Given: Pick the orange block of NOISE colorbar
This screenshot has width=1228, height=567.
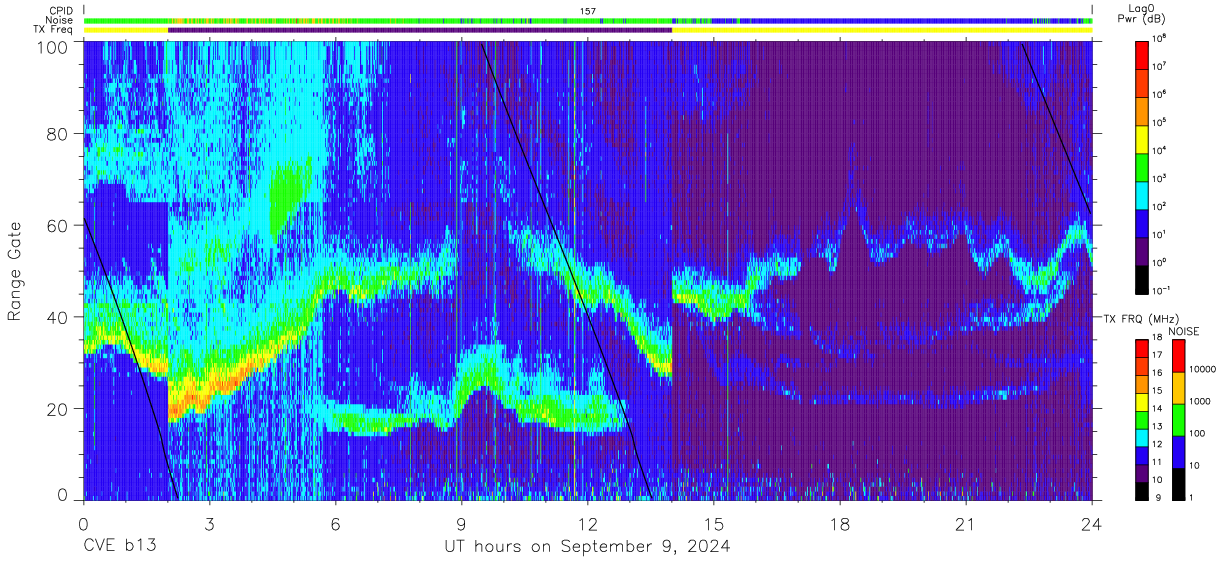Looking at the screenshot, I should click(1177, 387).
